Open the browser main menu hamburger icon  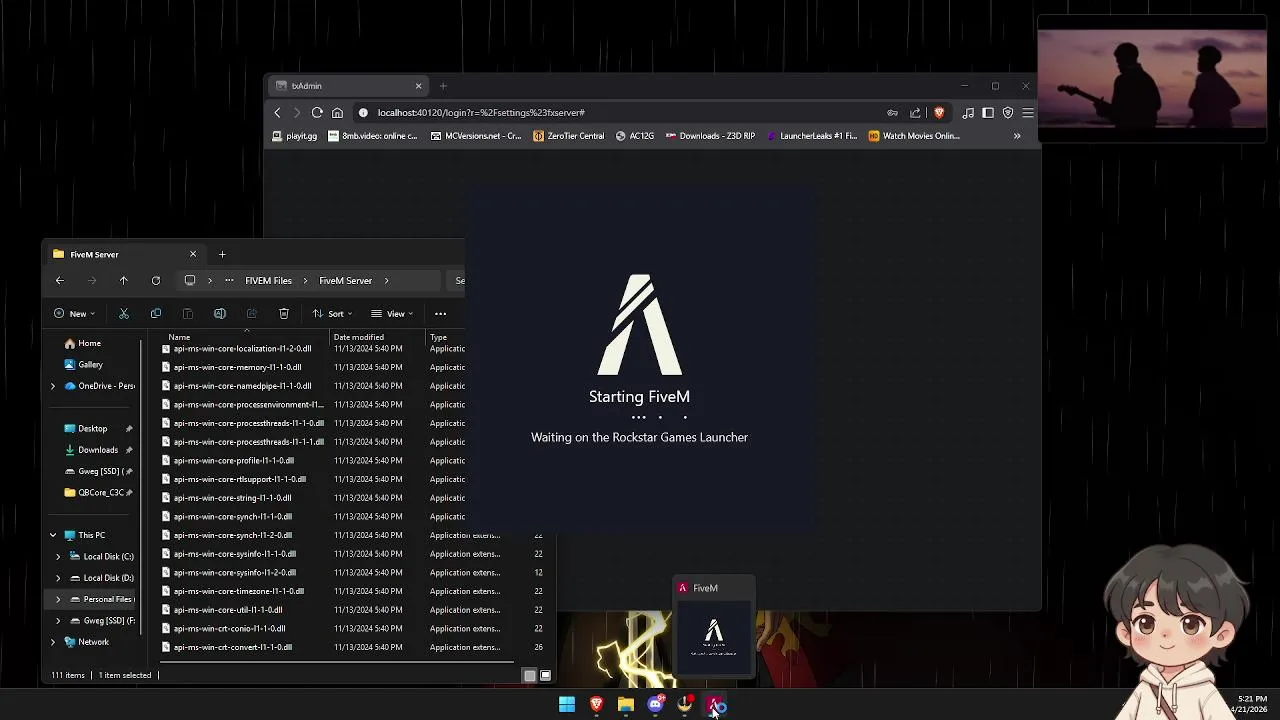pyautogui.click(x=1028, y=113)
